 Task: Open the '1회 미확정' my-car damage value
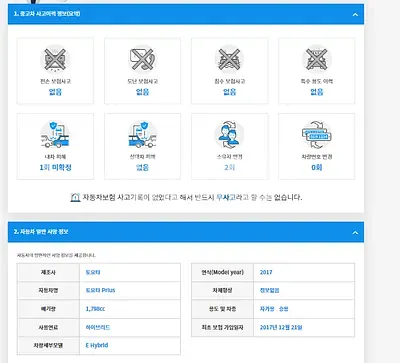click(x=55, y=167)
